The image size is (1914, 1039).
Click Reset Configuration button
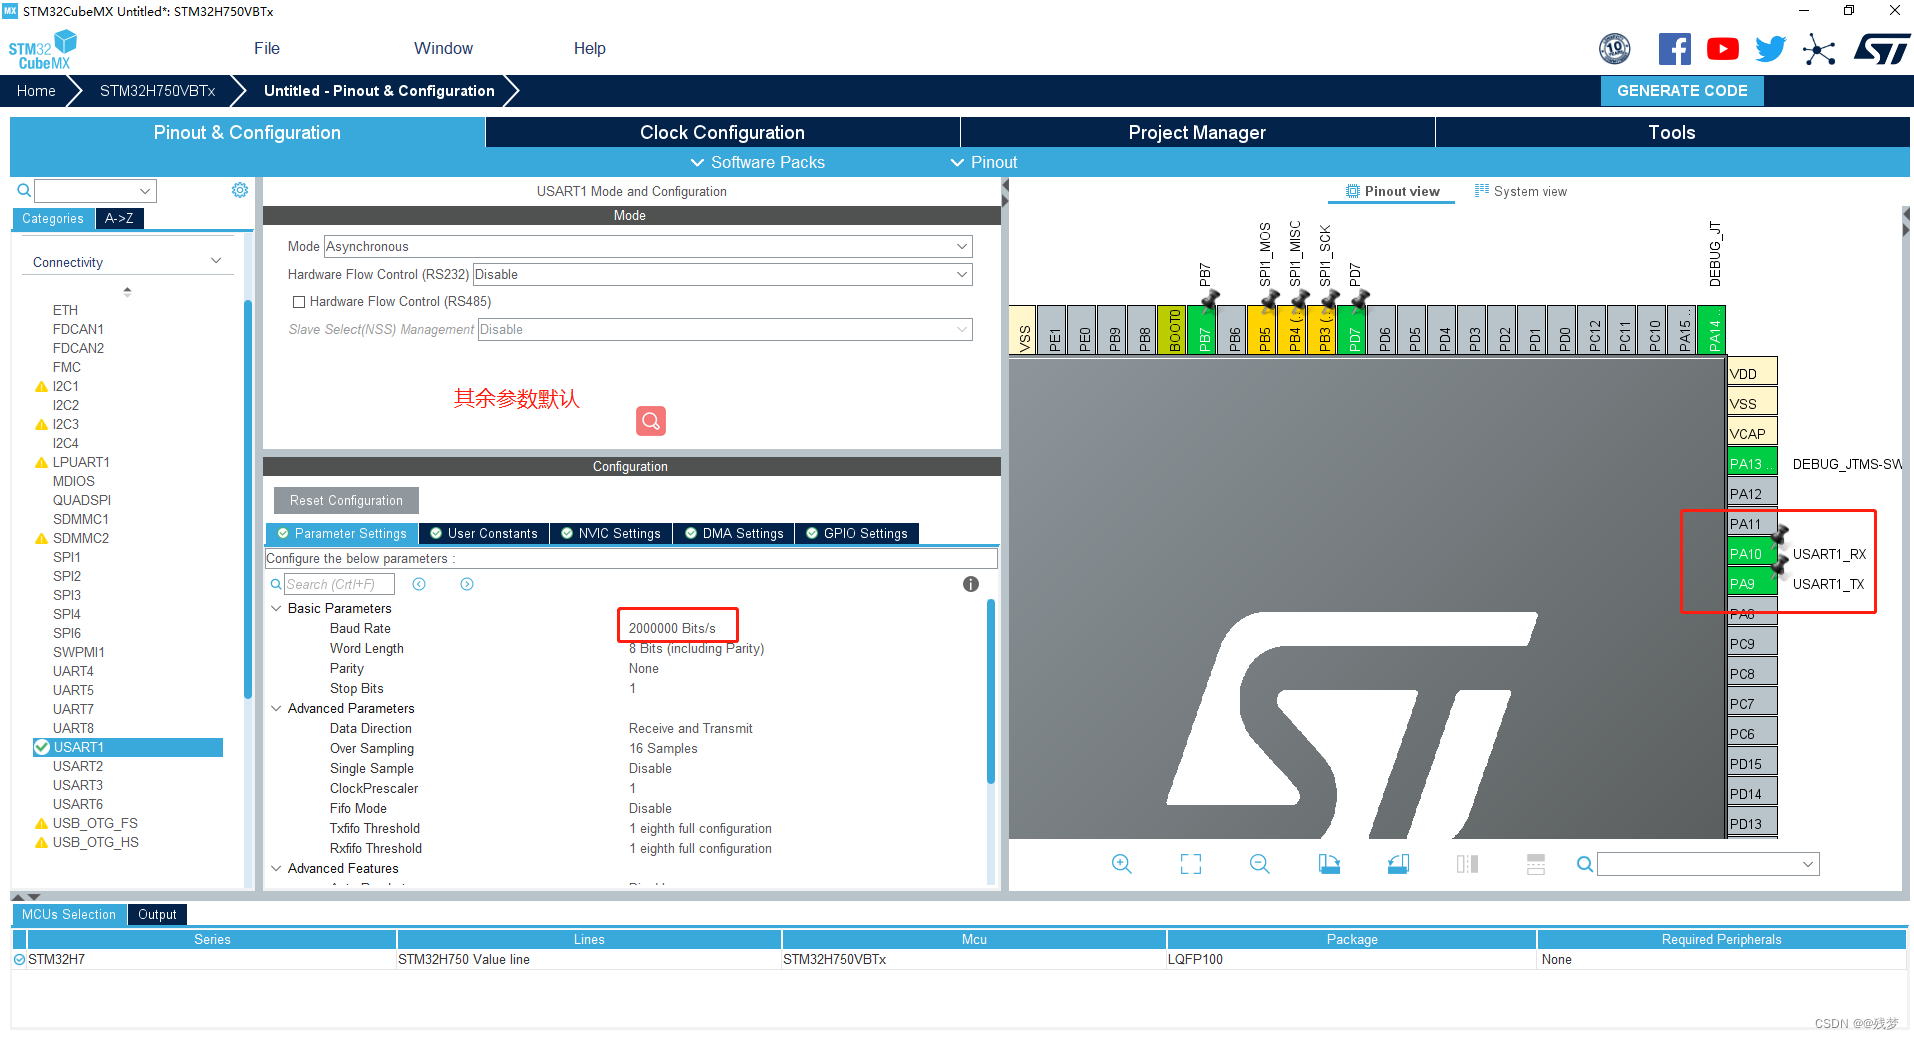tap(346, 500)
